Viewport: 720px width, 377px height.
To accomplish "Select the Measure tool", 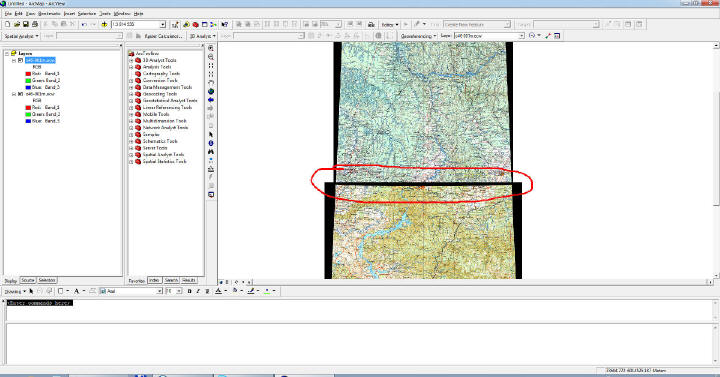I will tap(211, 169).
